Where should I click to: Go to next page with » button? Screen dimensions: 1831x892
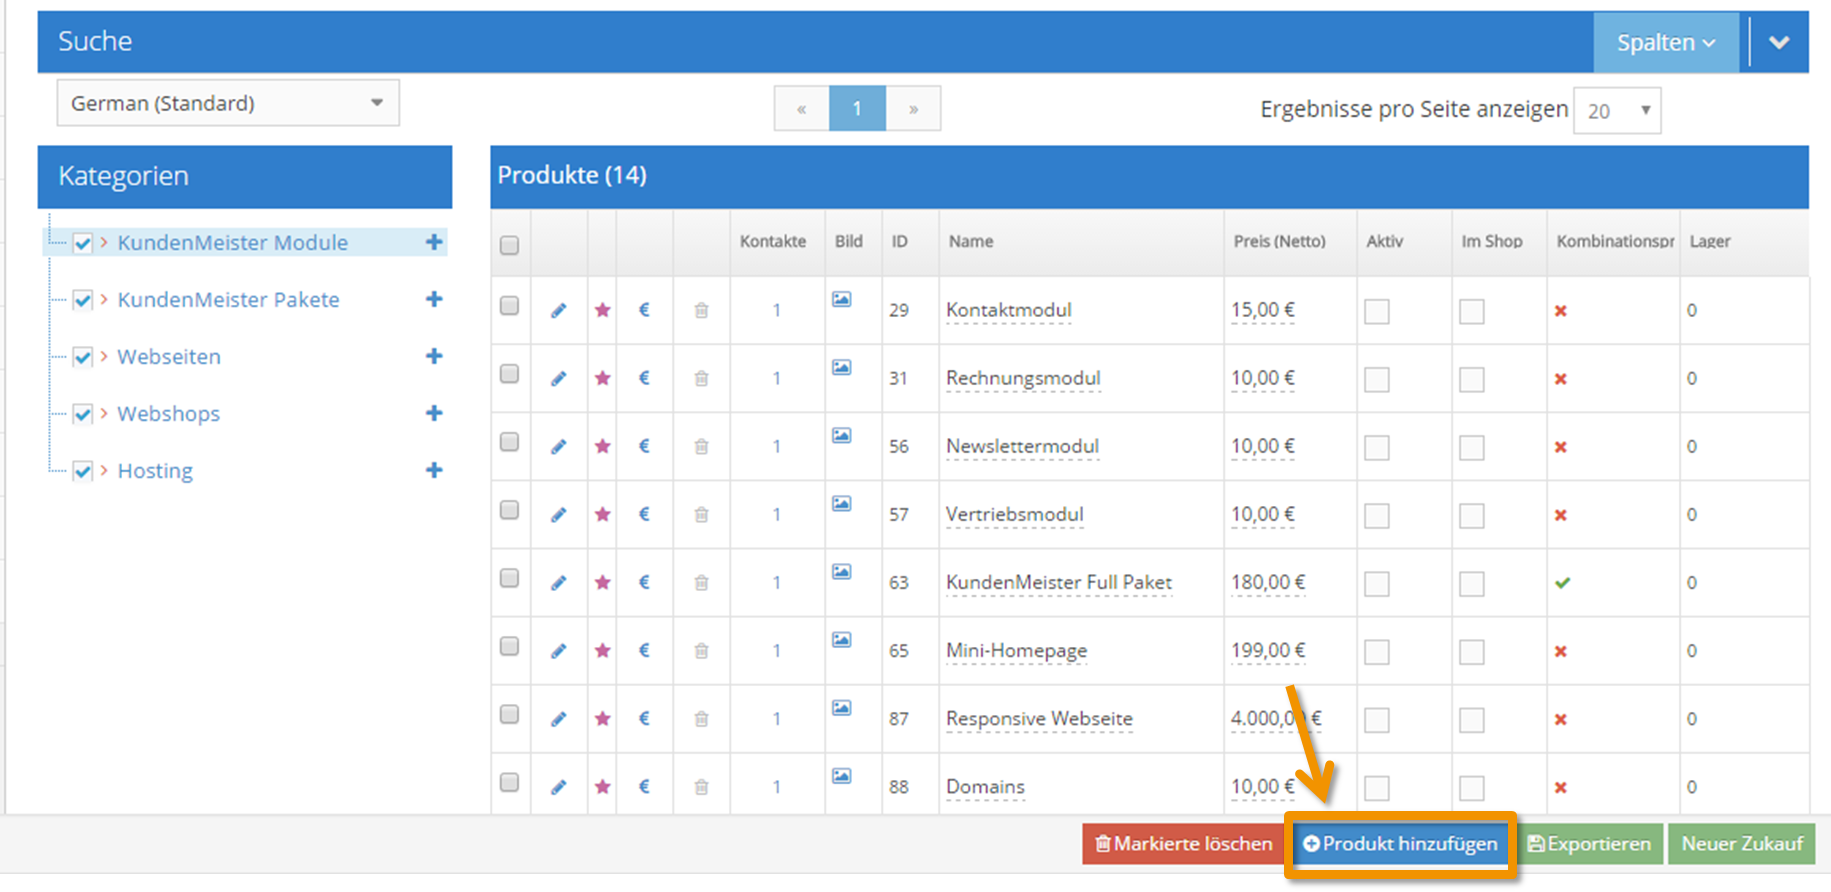913,109
